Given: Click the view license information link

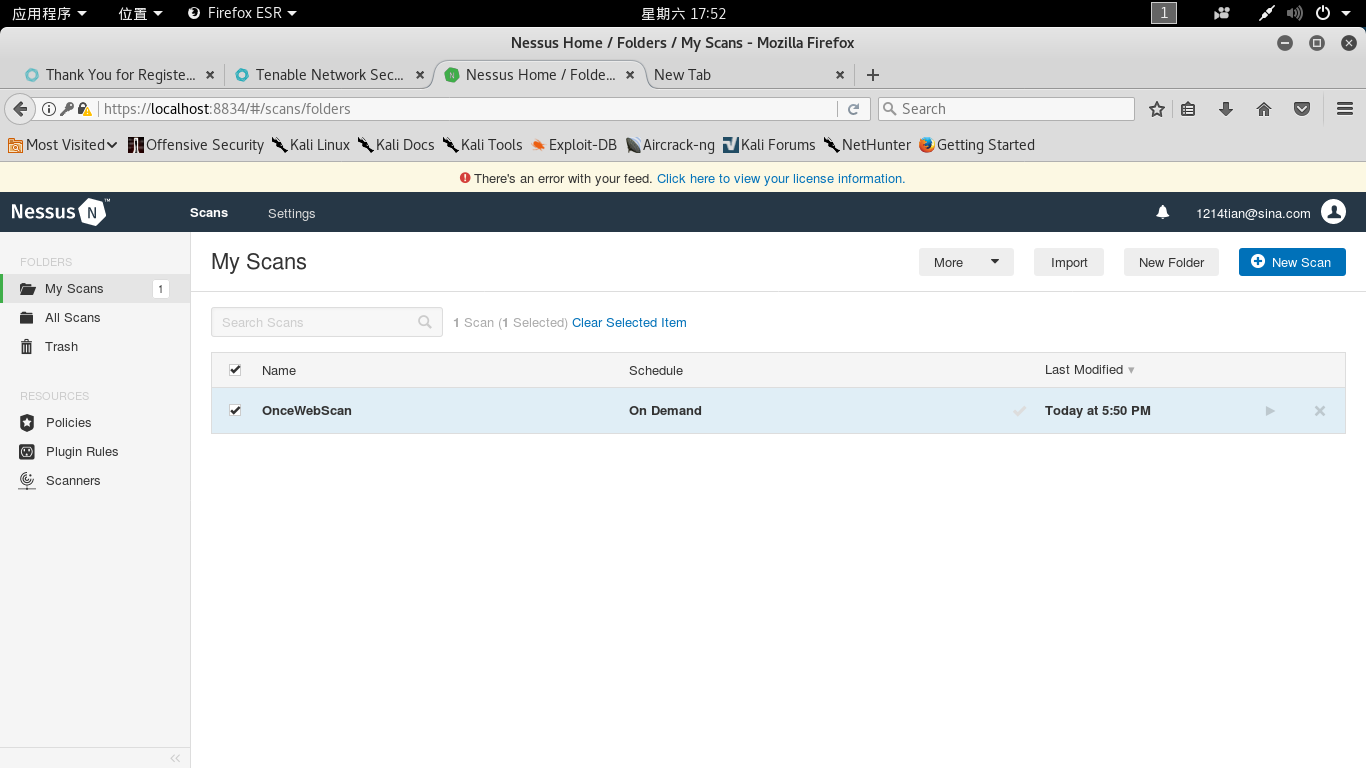Looking at the screenshot, I should point(781,178).
